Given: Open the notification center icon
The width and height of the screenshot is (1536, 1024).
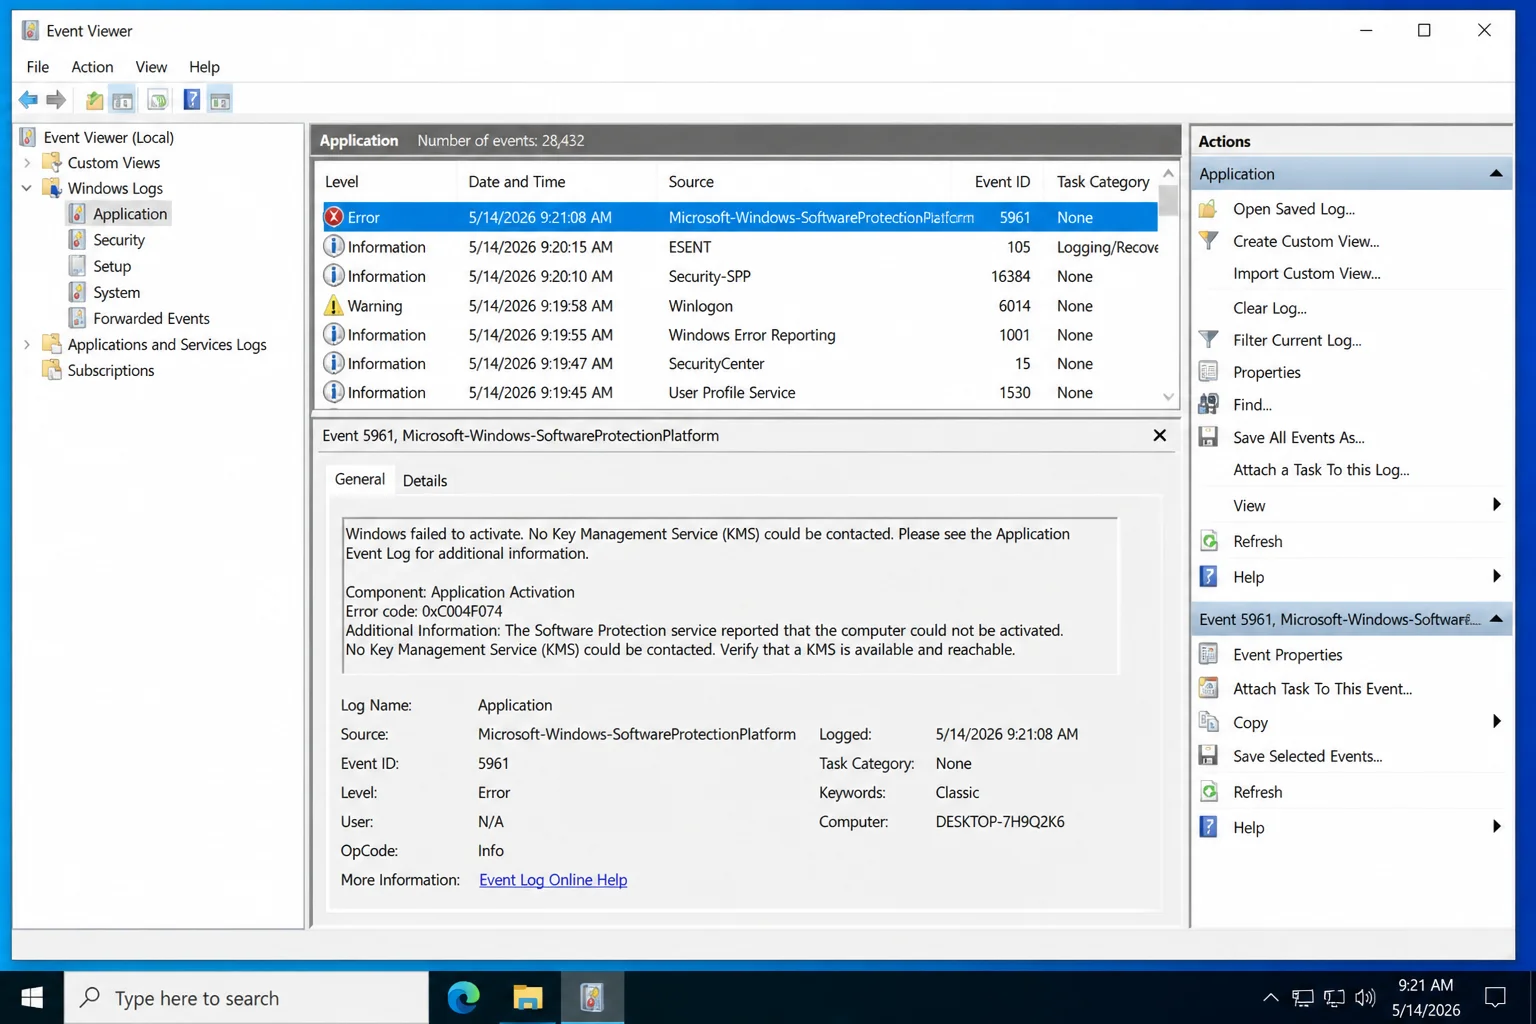Looking at the screenshot, I should (x=1495, y=997).
